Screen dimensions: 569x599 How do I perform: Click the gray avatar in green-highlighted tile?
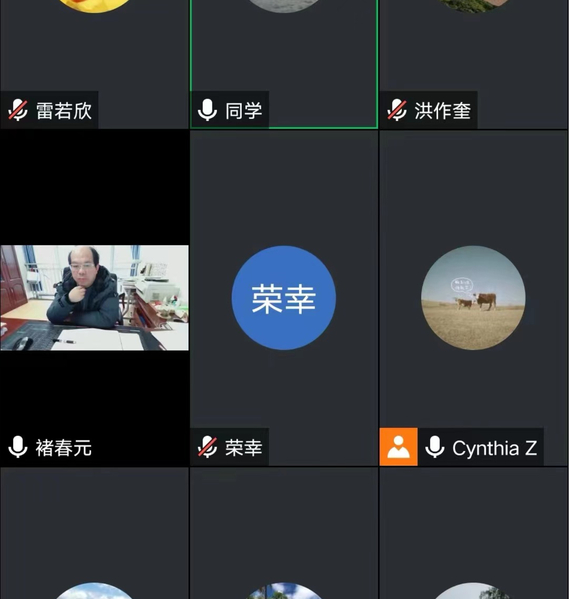coord(284,6)
